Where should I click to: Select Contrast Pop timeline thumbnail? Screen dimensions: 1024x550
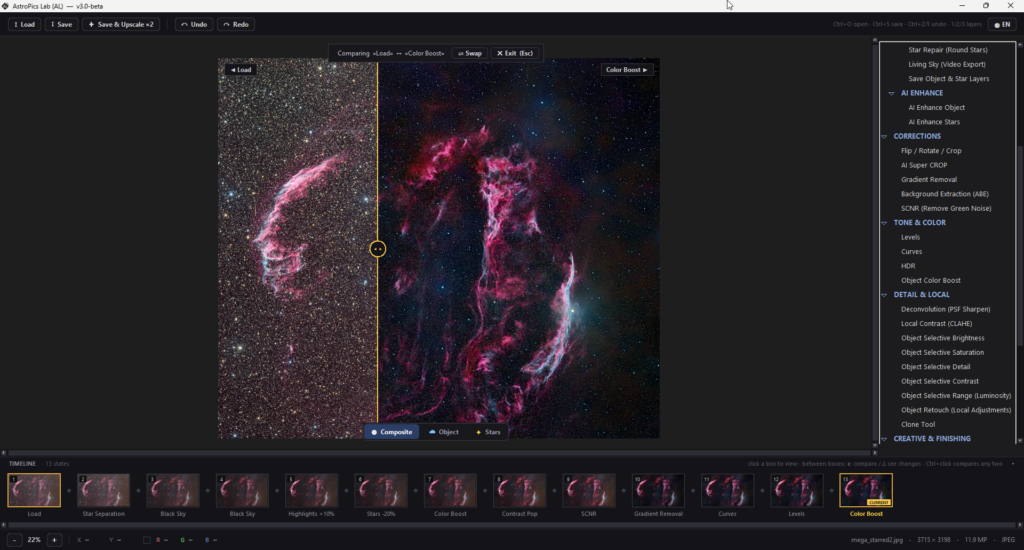[519, 490]
